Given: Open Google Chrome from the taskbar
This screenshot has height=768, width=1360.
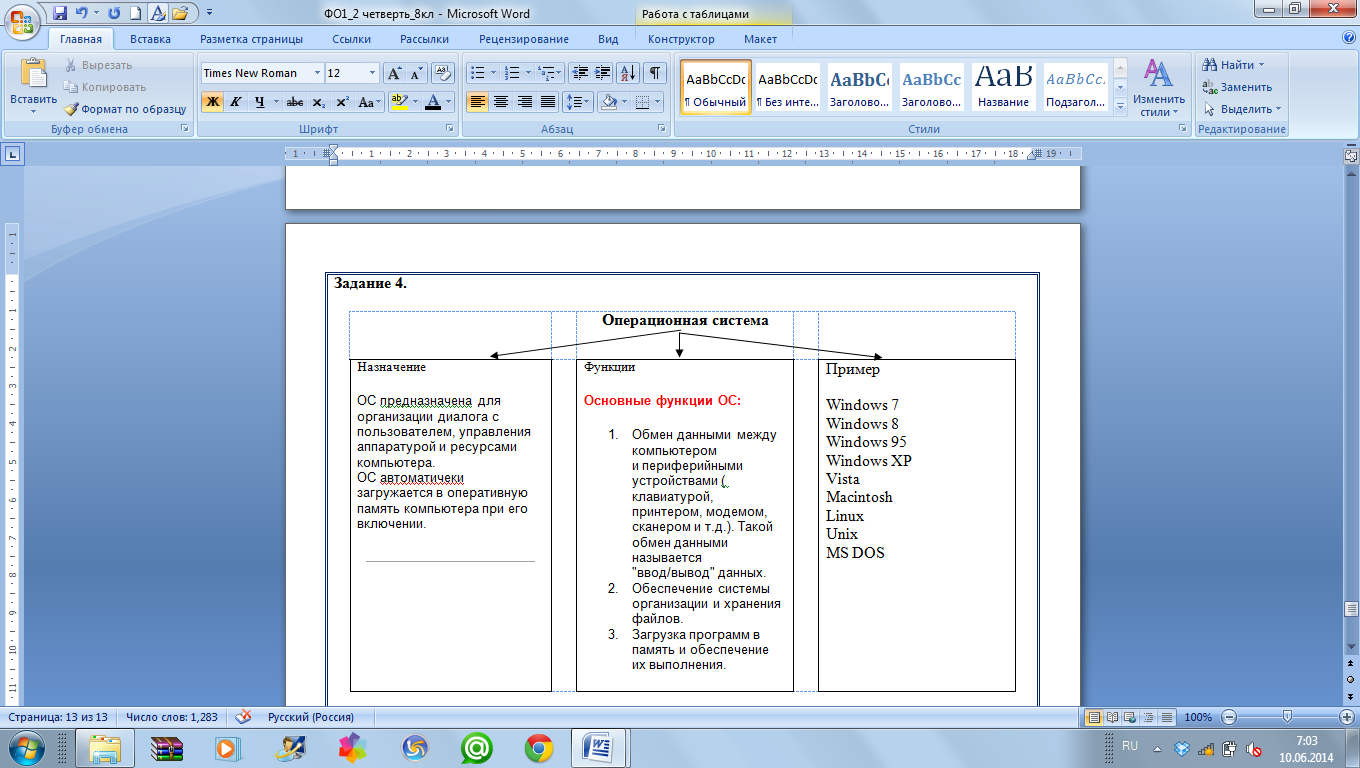Looking at the screenshot, I should (539, 747).
